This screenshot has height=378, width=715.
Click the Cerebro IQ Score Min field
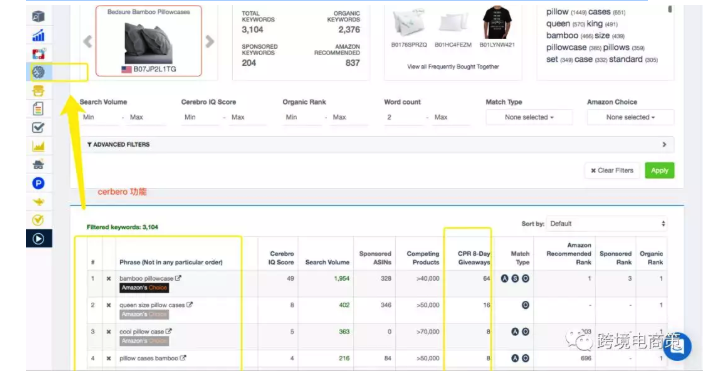[x=202, y=117]
